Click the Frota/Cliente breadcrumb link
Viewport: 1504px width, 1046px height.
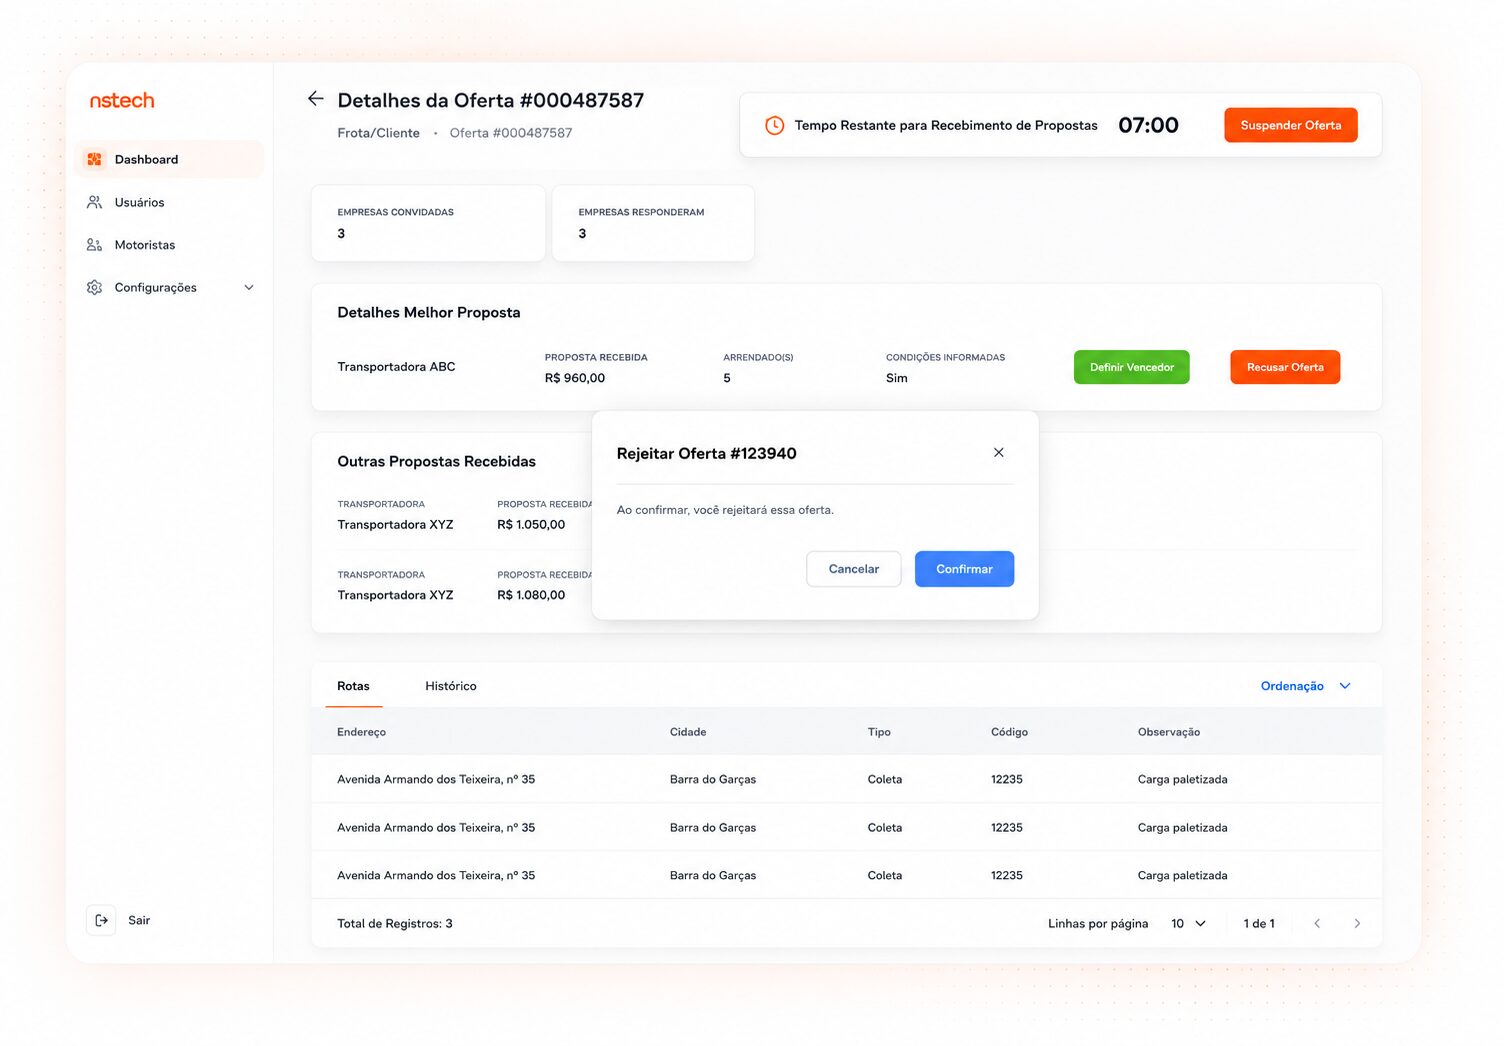(378, 133)
